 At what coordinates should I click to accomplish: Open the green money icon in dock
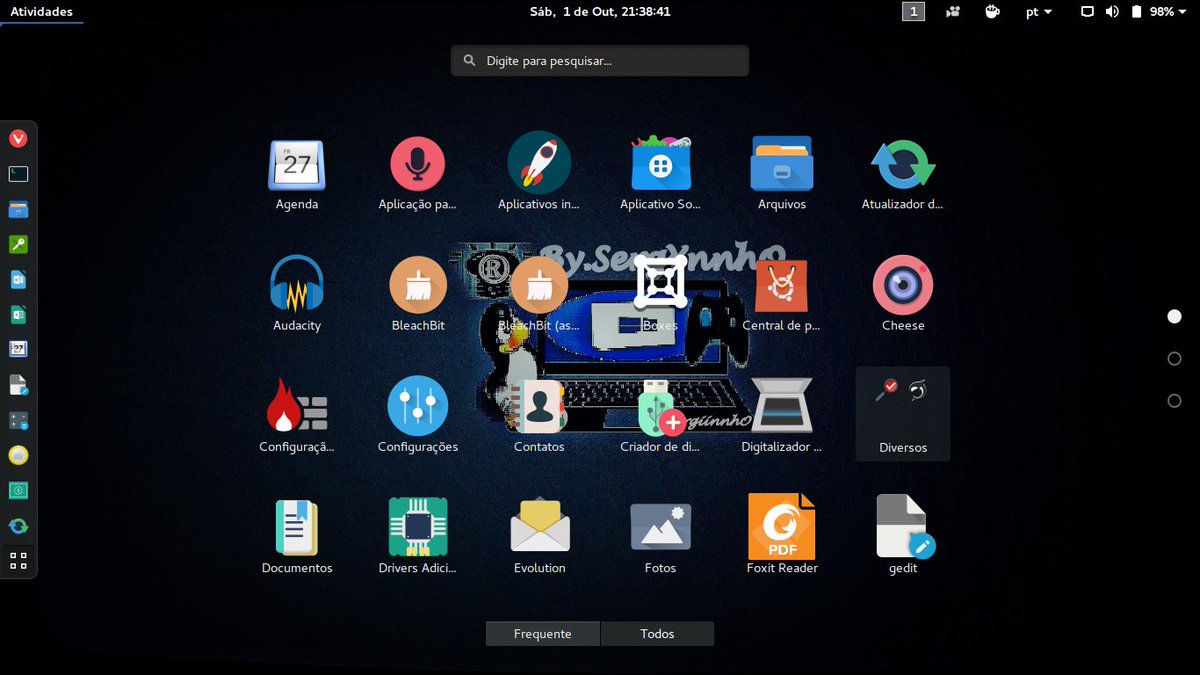tap(18, 491)
